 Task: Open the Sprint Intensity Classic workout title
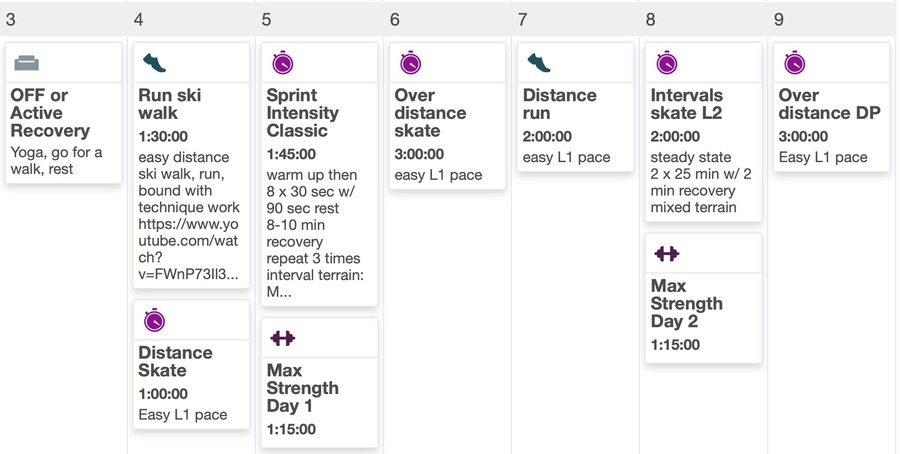tap(302, 113)
